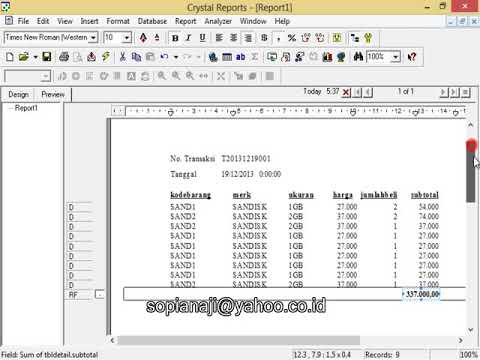Toggle right alignment

pos(248,38)
